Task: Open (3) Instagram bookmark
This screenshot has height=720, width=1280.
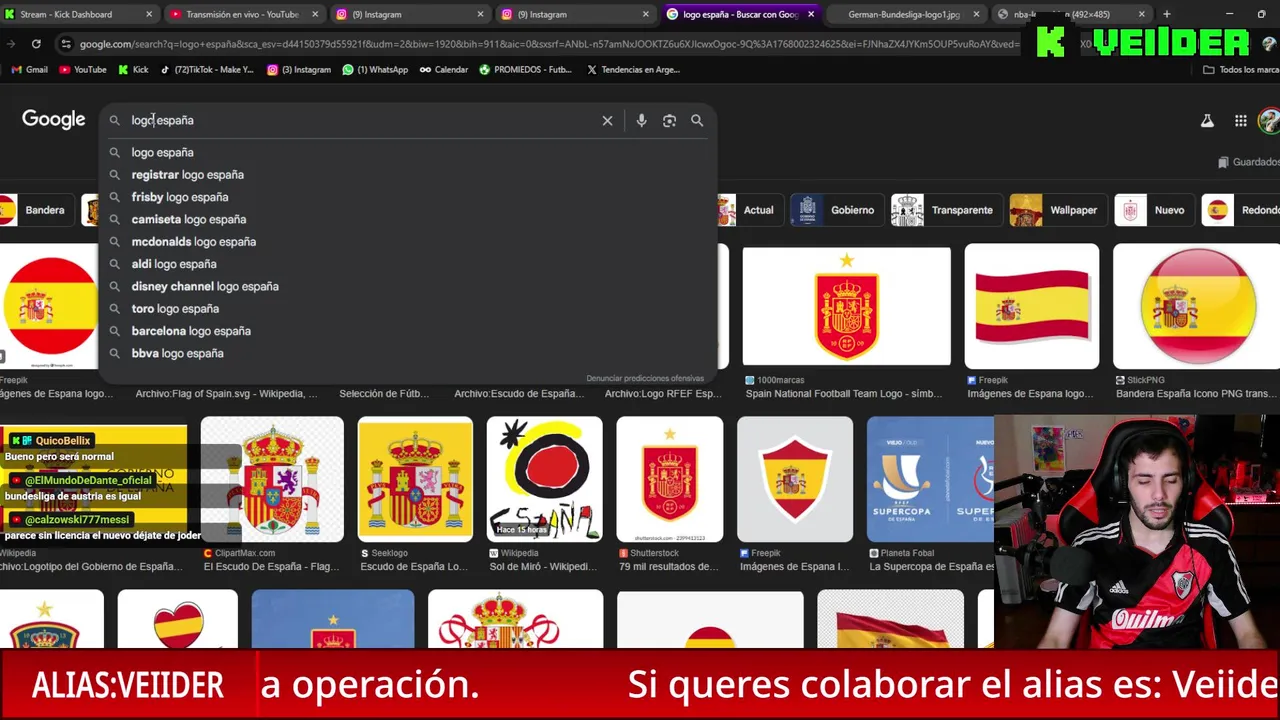Action: pos(298,70)
